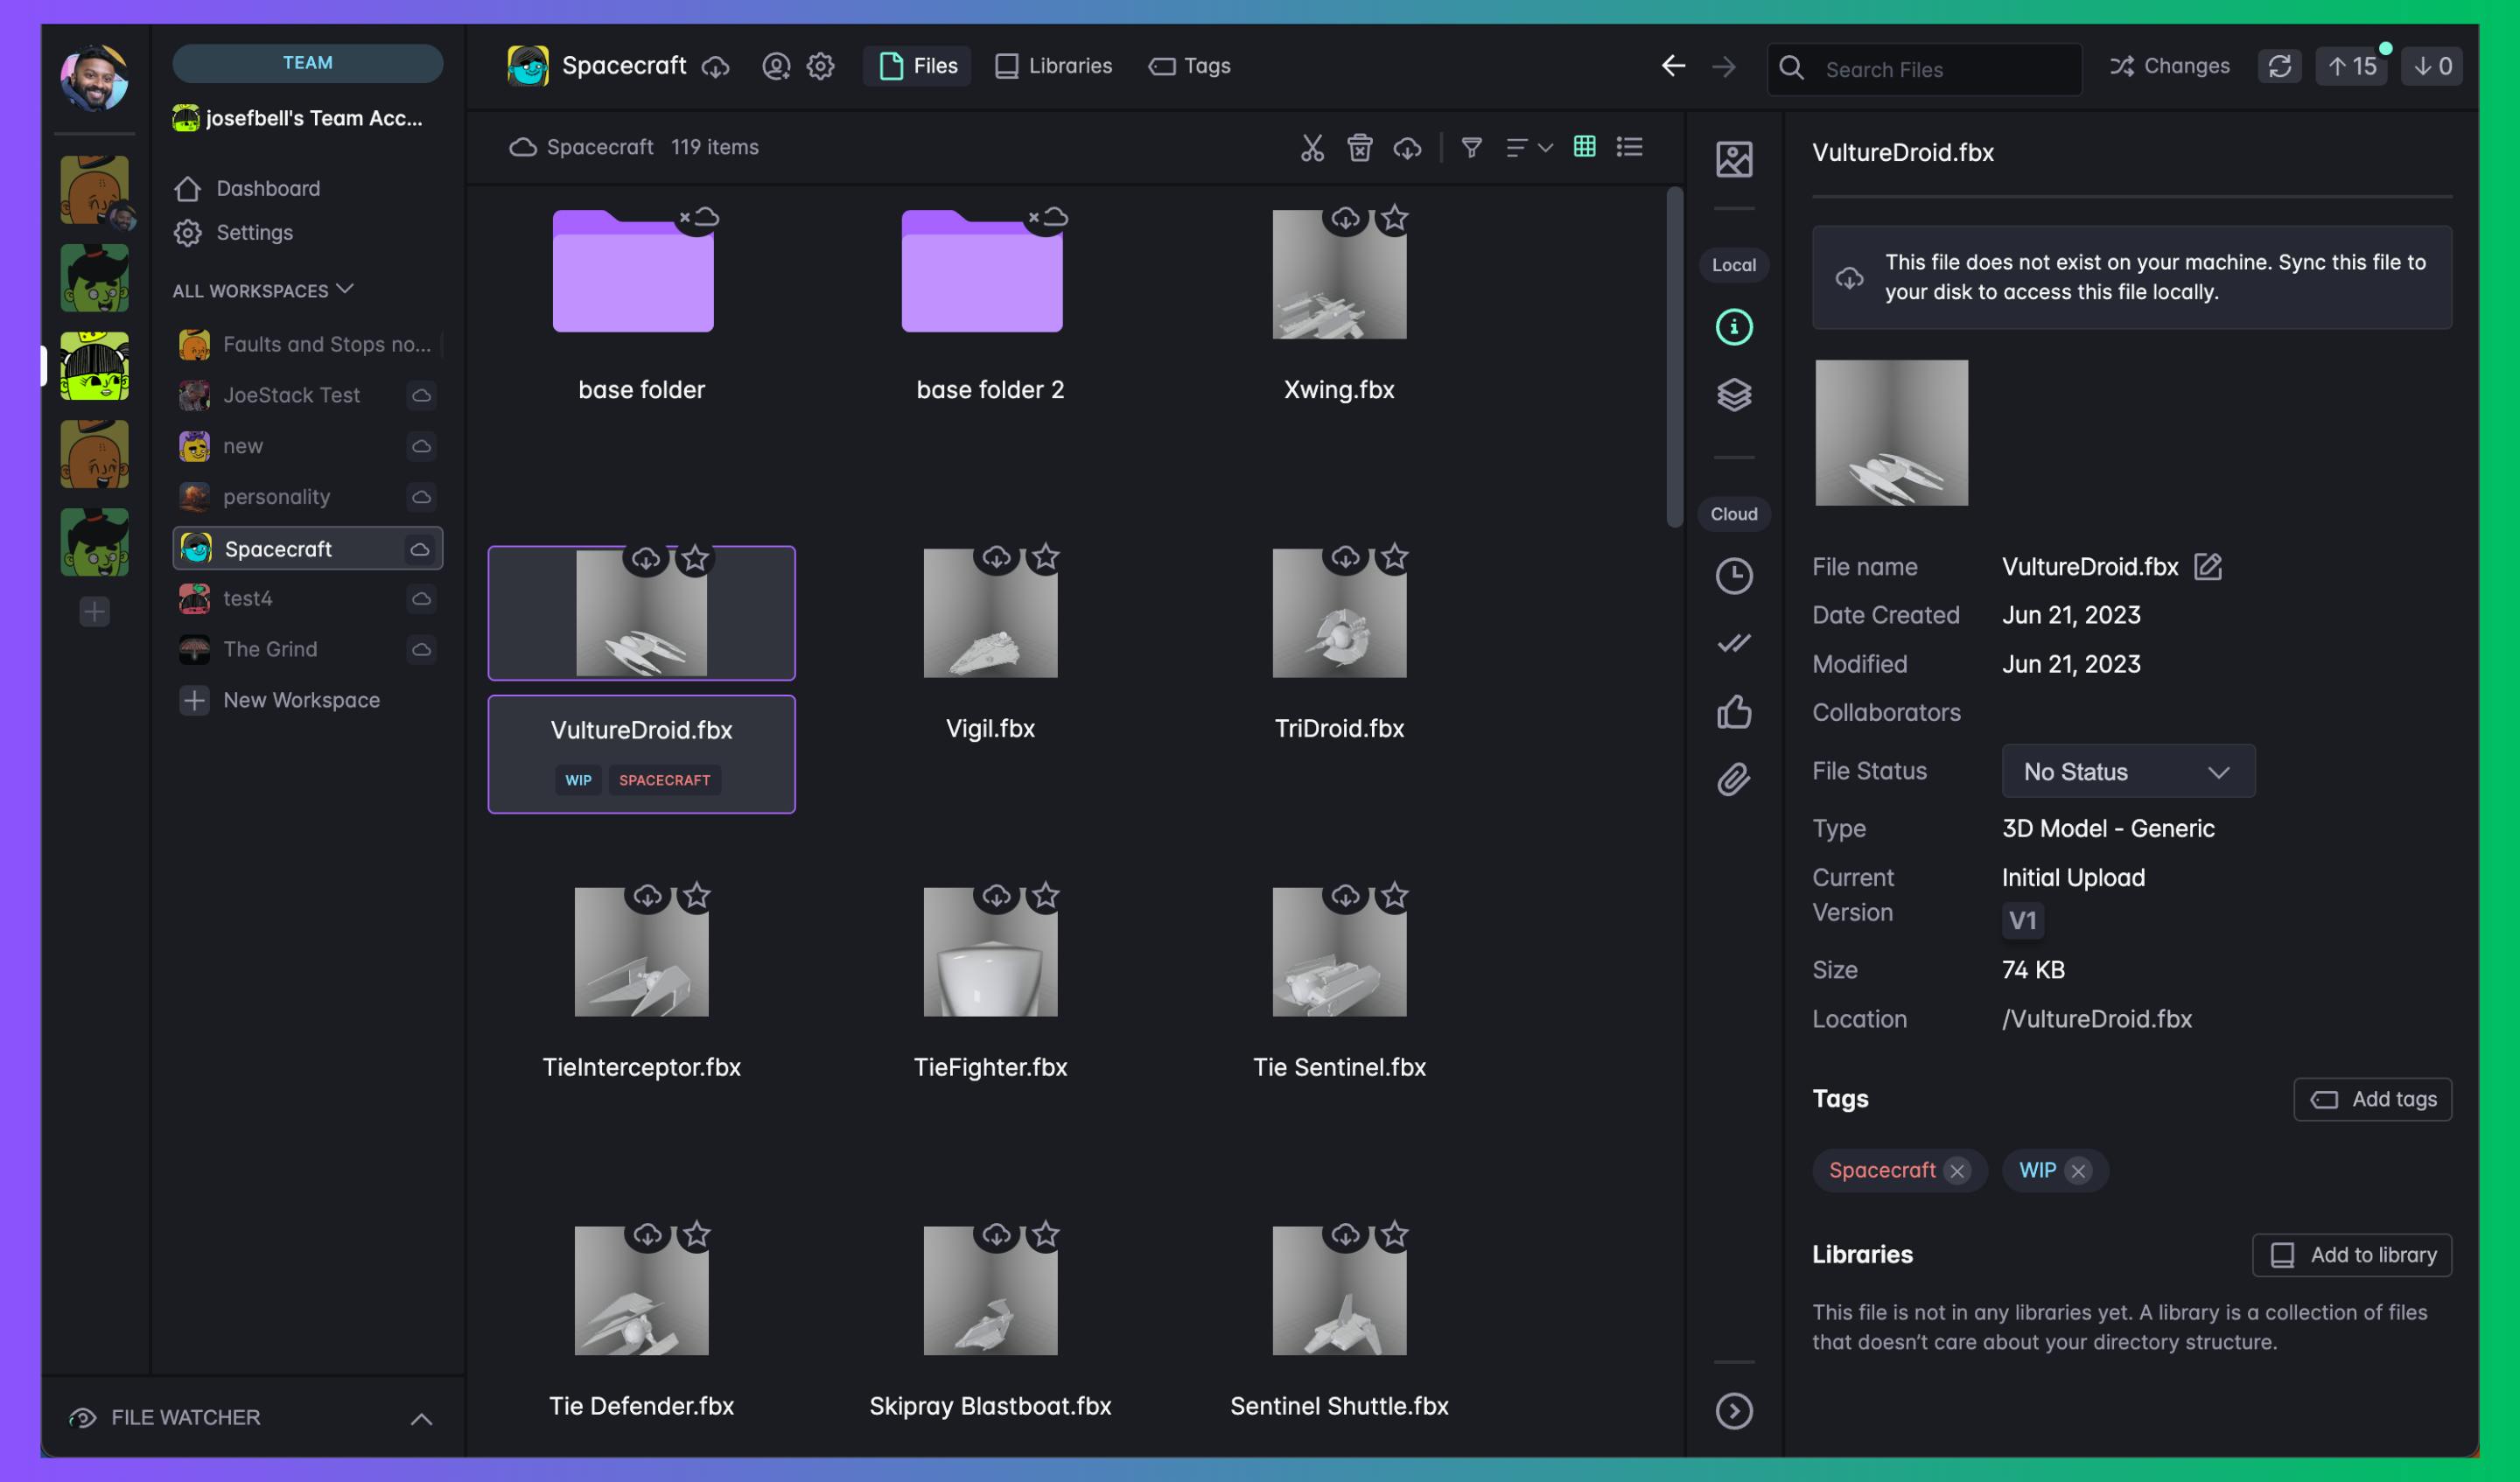The image size is (2520, 1482).
Task: Click the 0 downloads counter
Action: [2431, 67]
